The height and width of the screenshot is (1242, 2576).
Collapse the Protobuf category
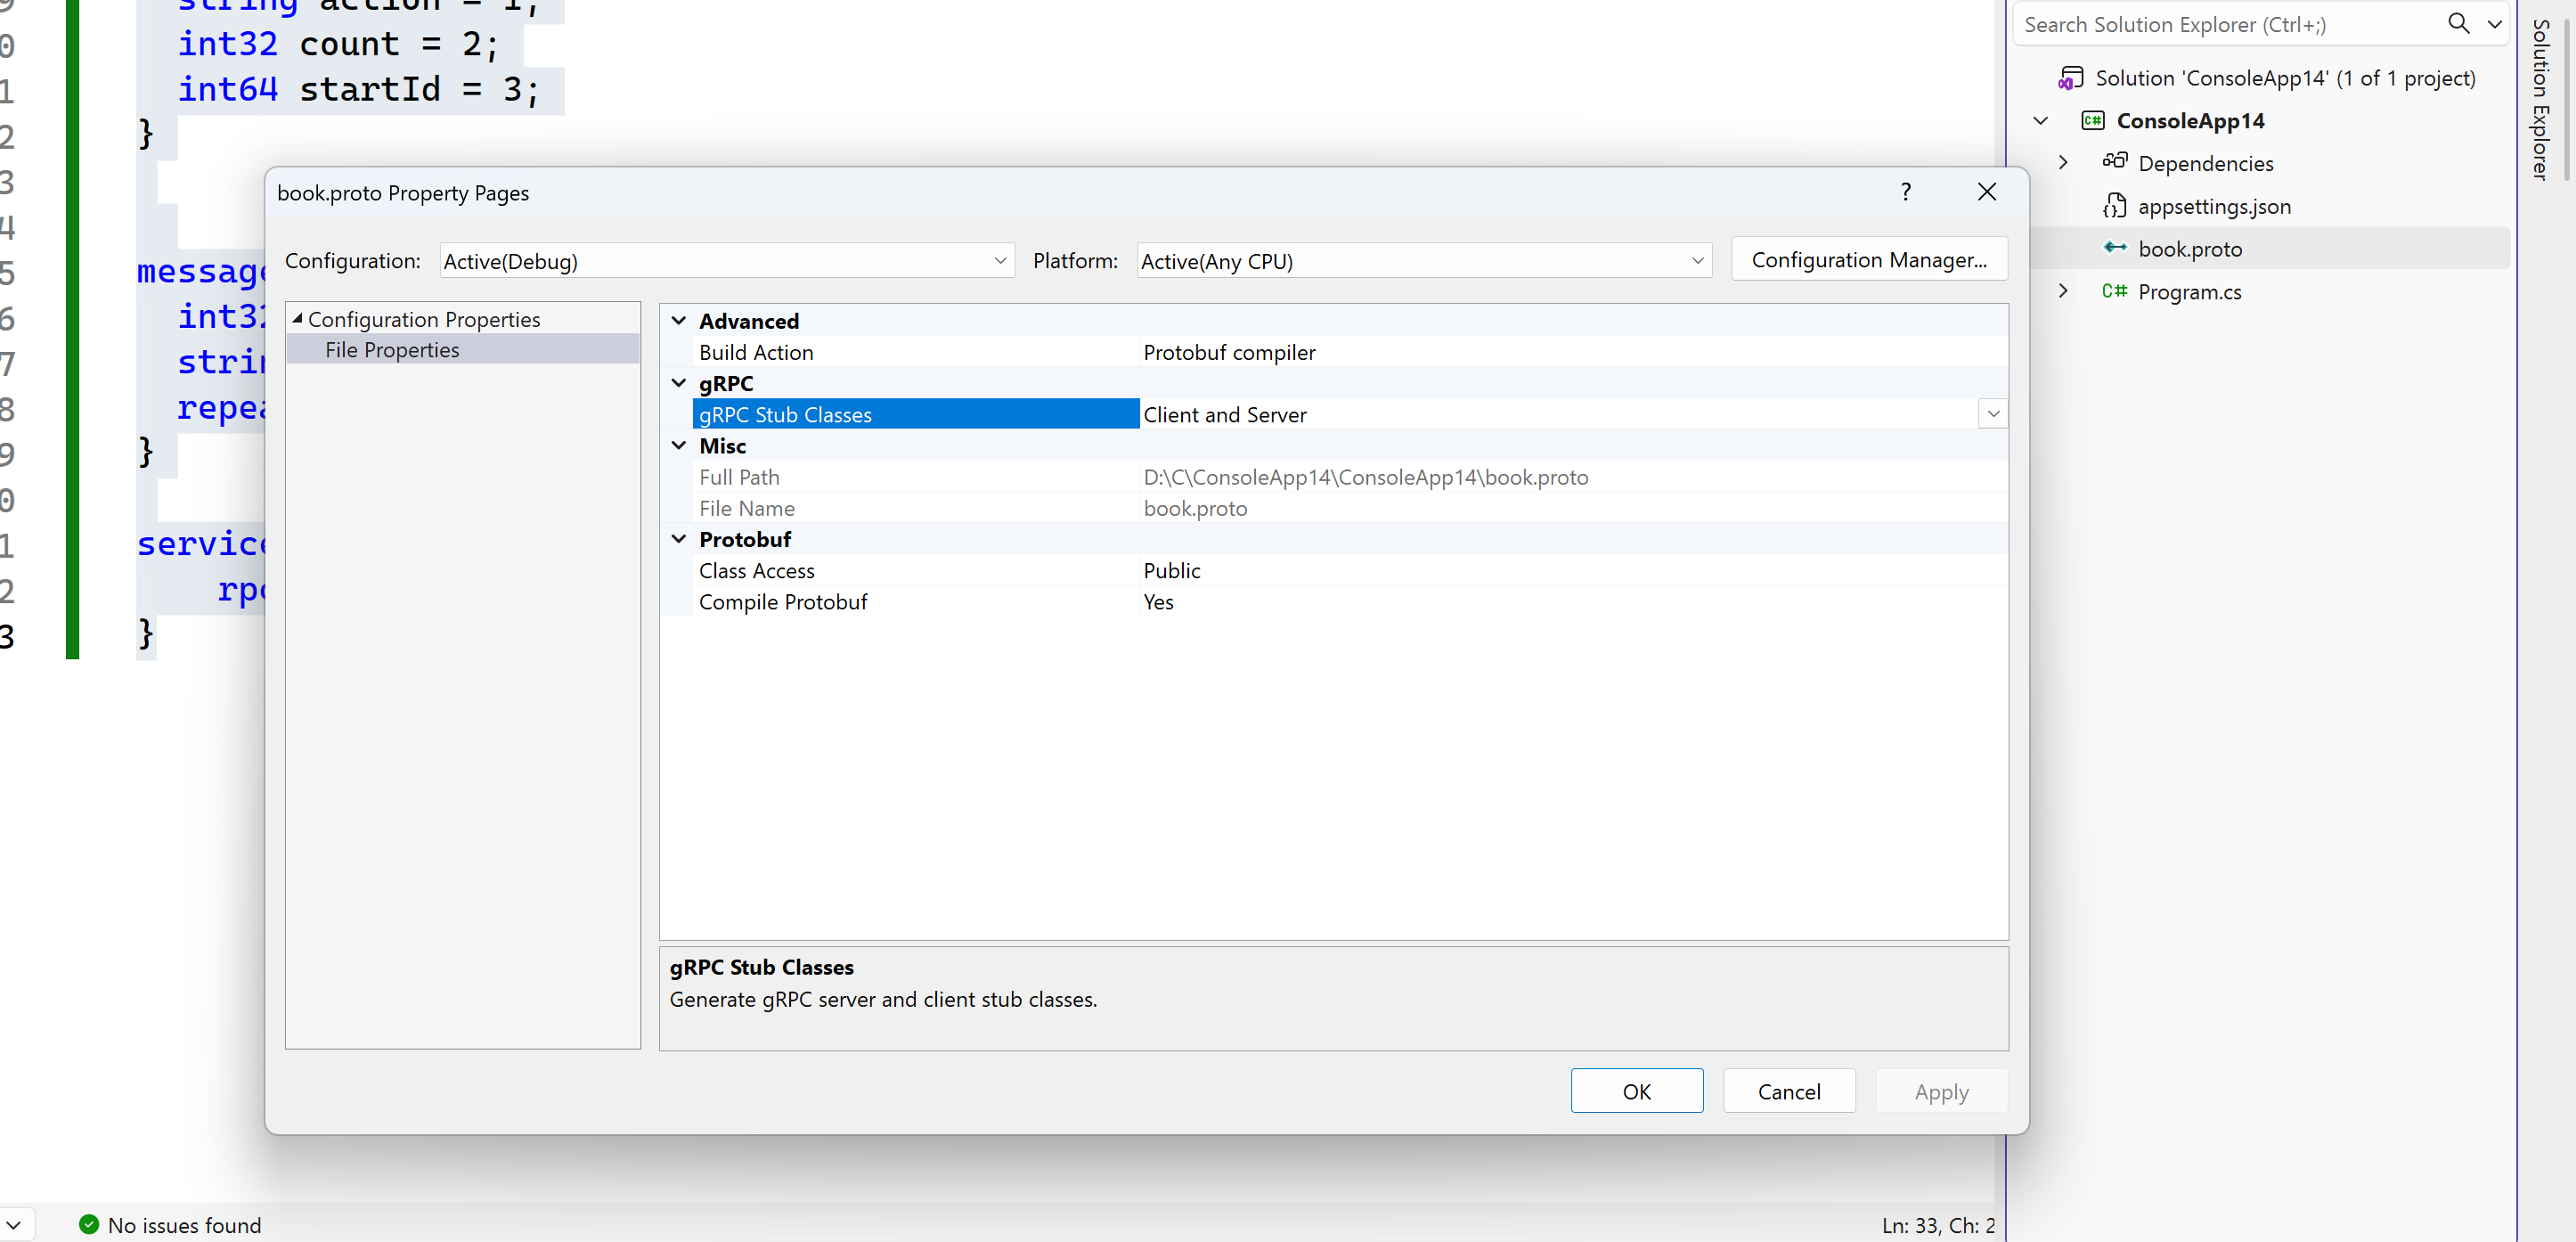pos(679,539)
